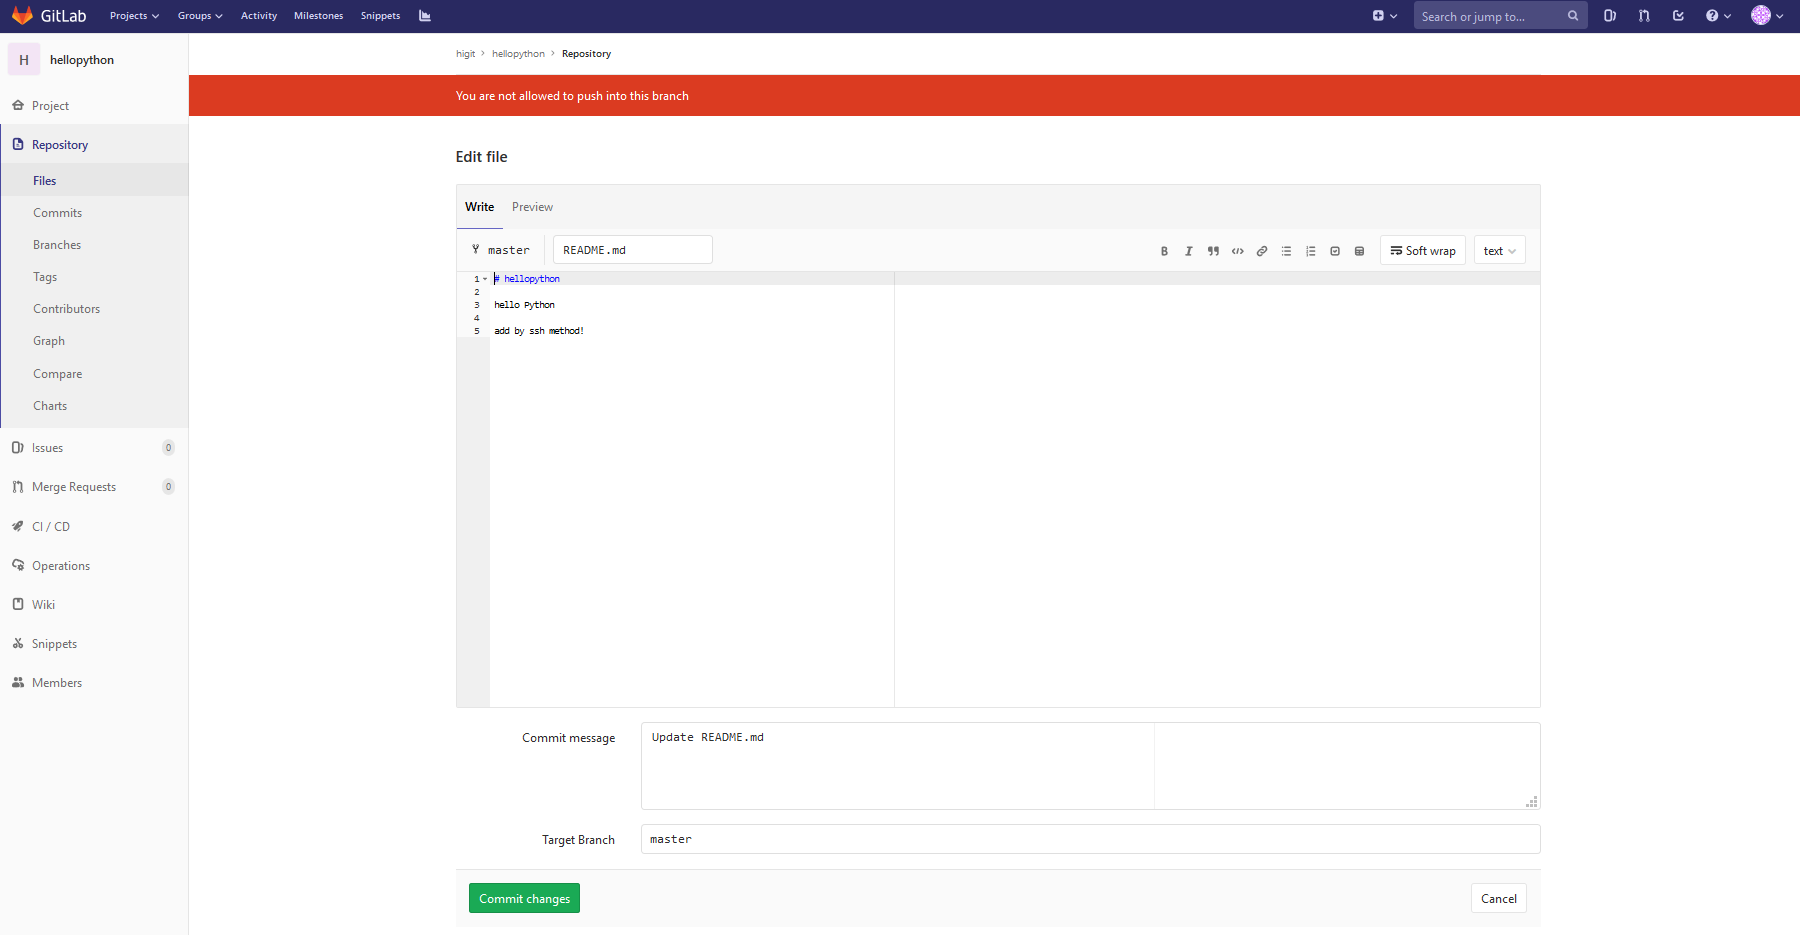
Task: Click the 'hellopython' breadcrumb link
Action: pos(518,54)
